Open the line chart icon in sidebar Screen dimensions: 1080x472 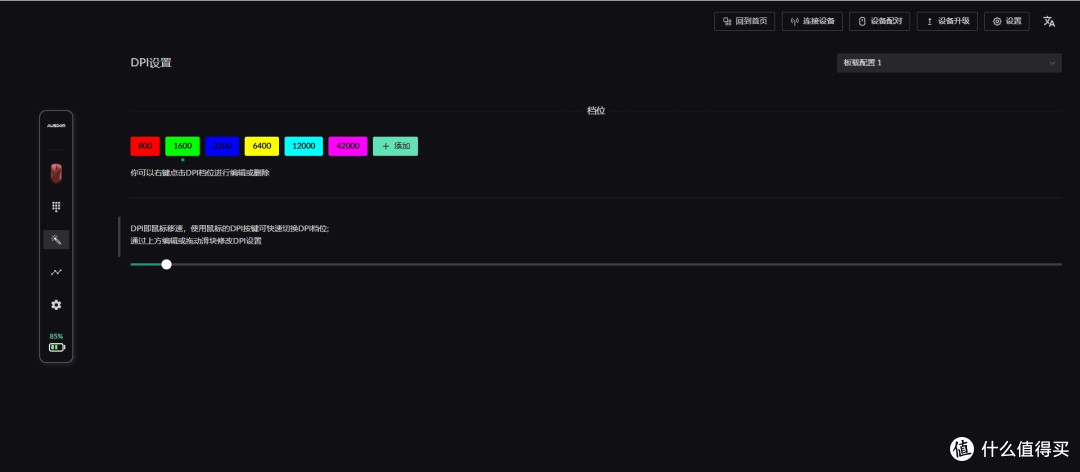pyautogui.click(x=56, y=272)
